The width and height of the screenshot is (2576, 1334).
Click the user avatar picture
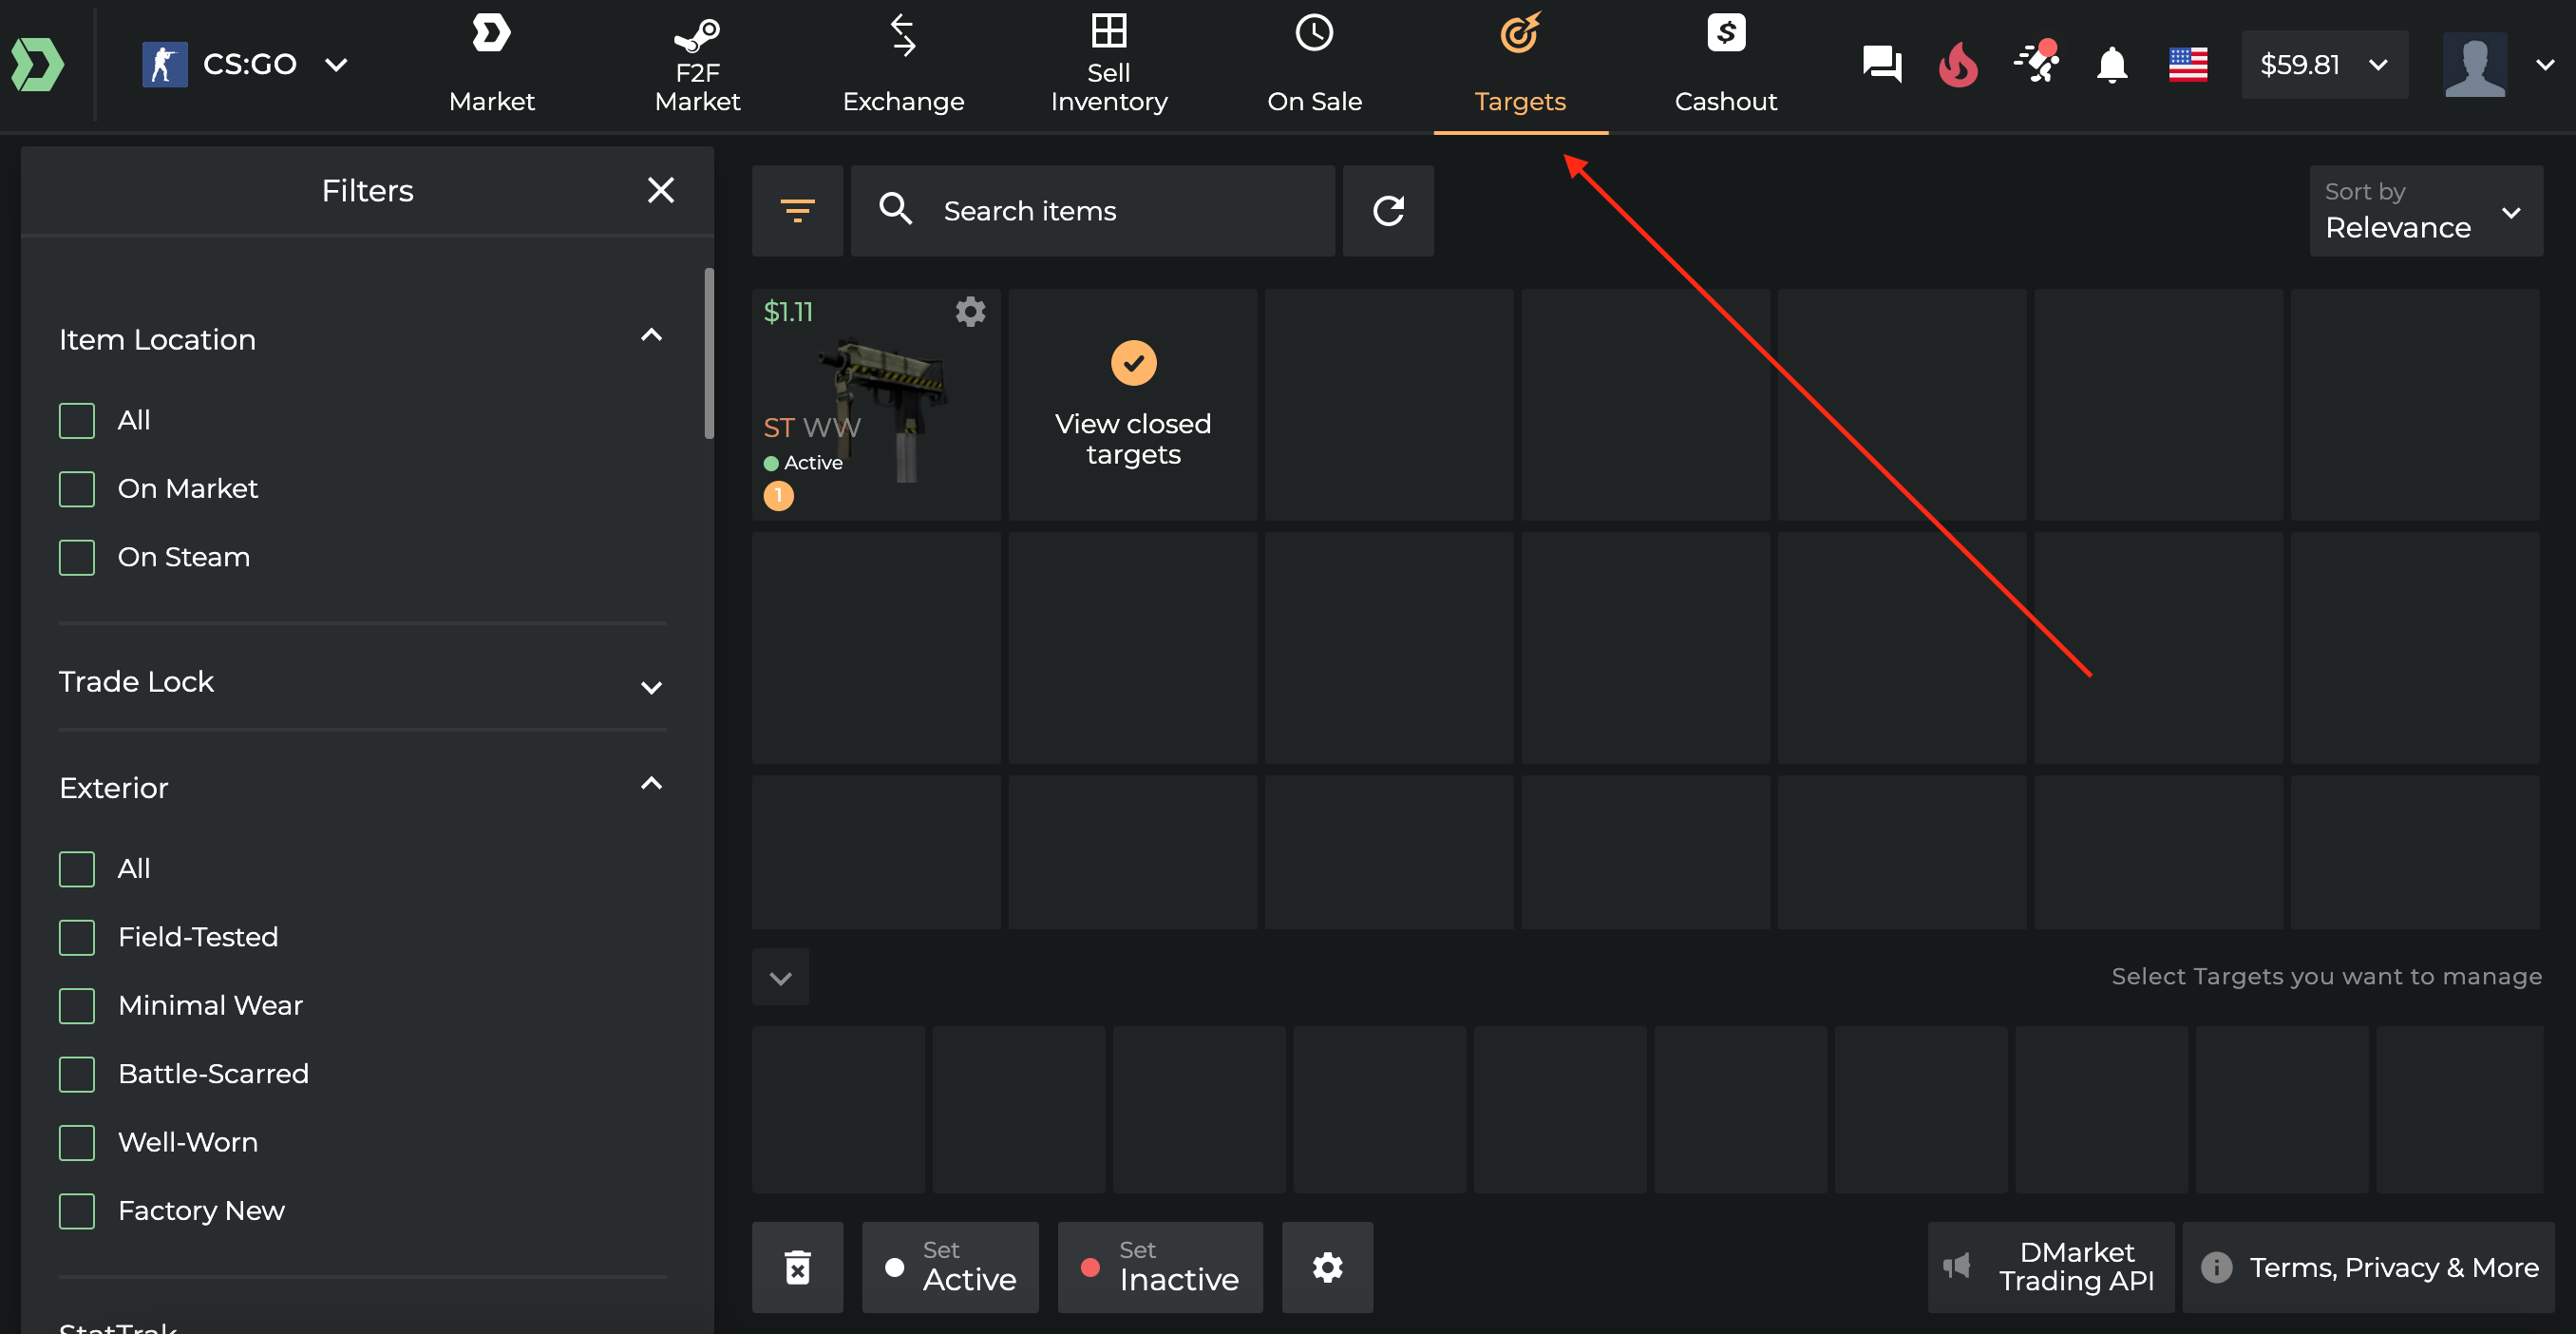point(2474,65)
